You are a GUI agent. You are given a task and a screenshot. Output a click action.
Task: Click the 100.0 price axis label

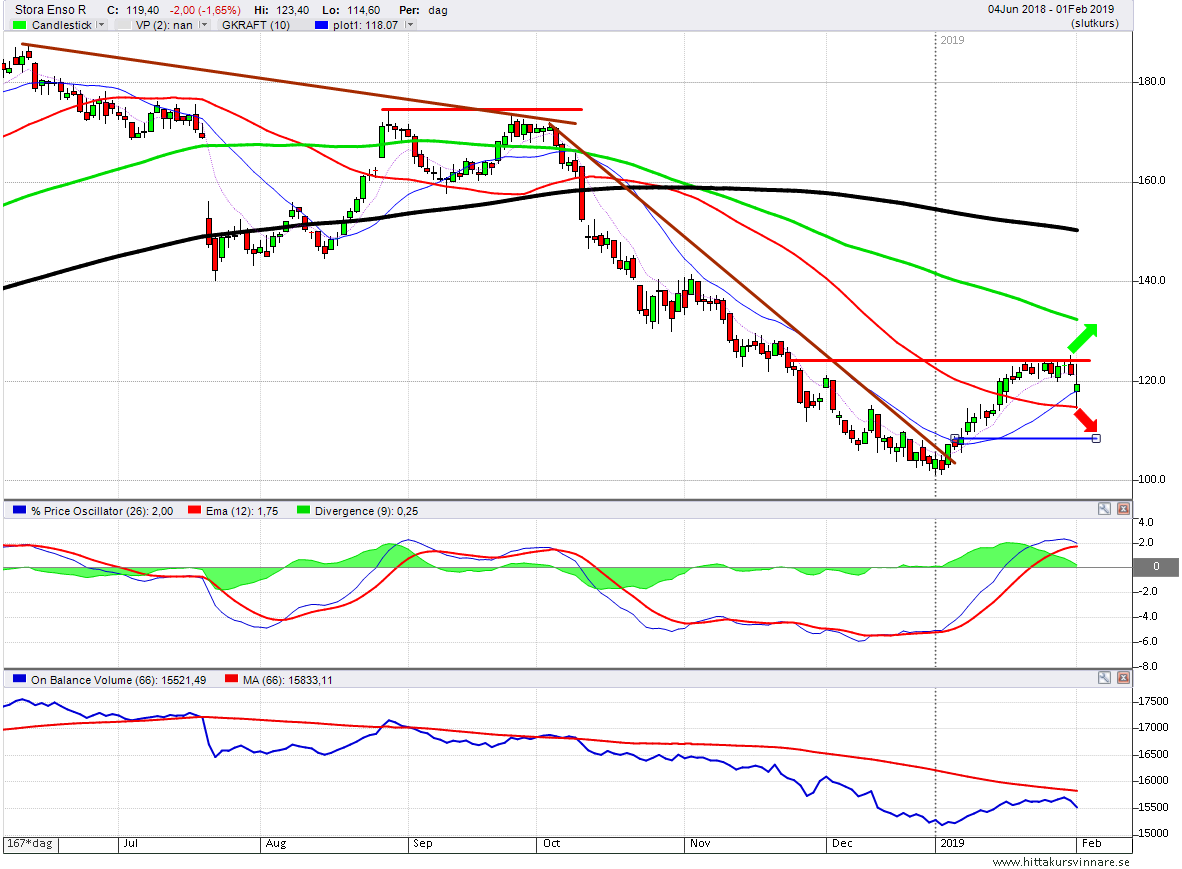tap(1151, 479)
